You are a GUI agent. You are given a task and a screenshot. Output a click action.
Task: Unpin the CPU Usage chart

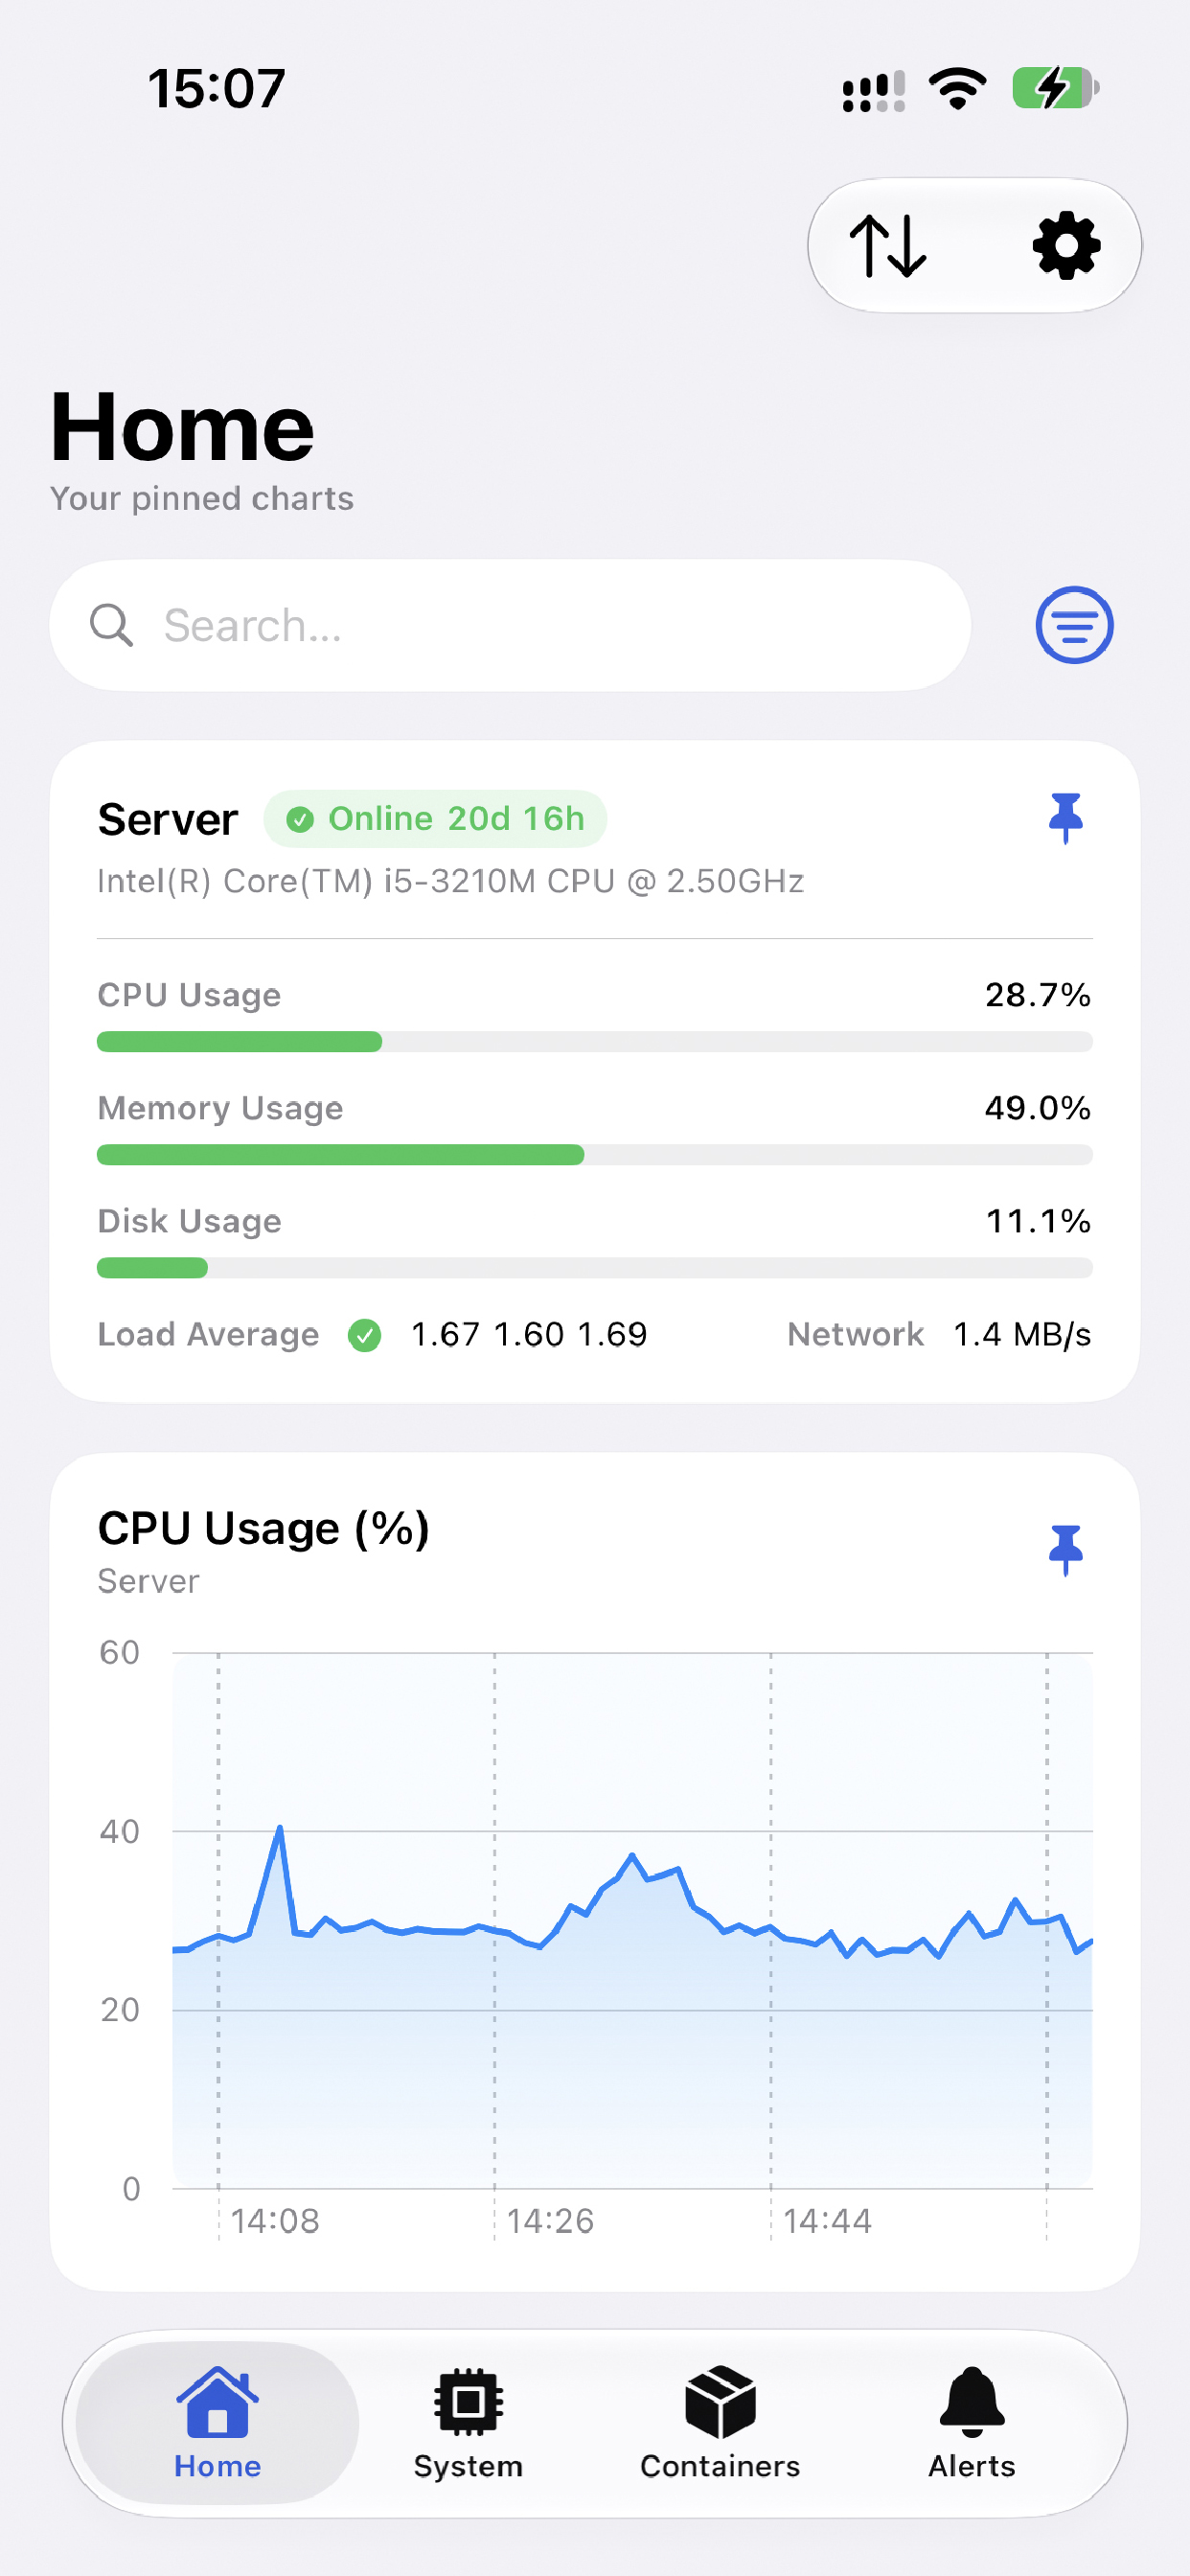[1066, 1551]
